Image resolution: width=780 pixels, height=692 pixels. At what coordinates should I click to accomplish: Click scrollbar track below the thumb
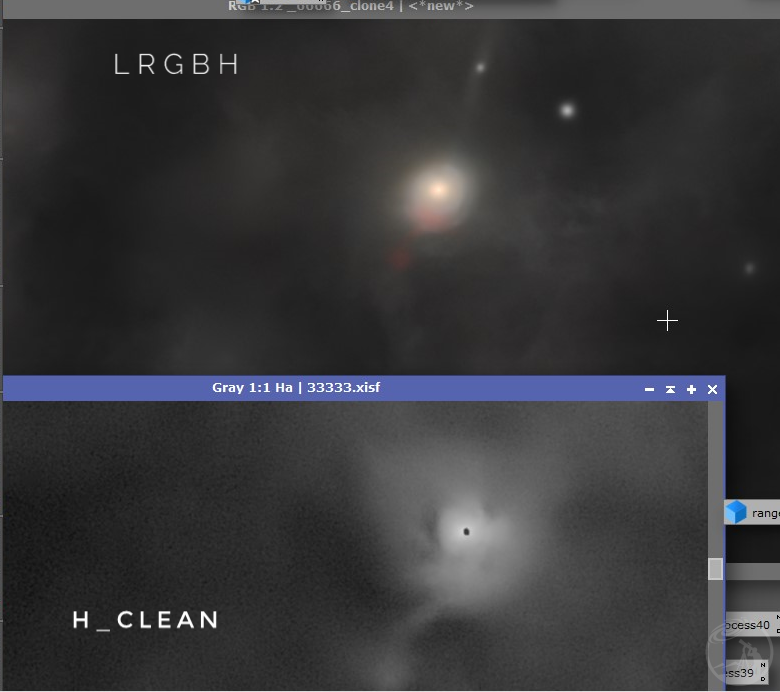coord(715,634)
